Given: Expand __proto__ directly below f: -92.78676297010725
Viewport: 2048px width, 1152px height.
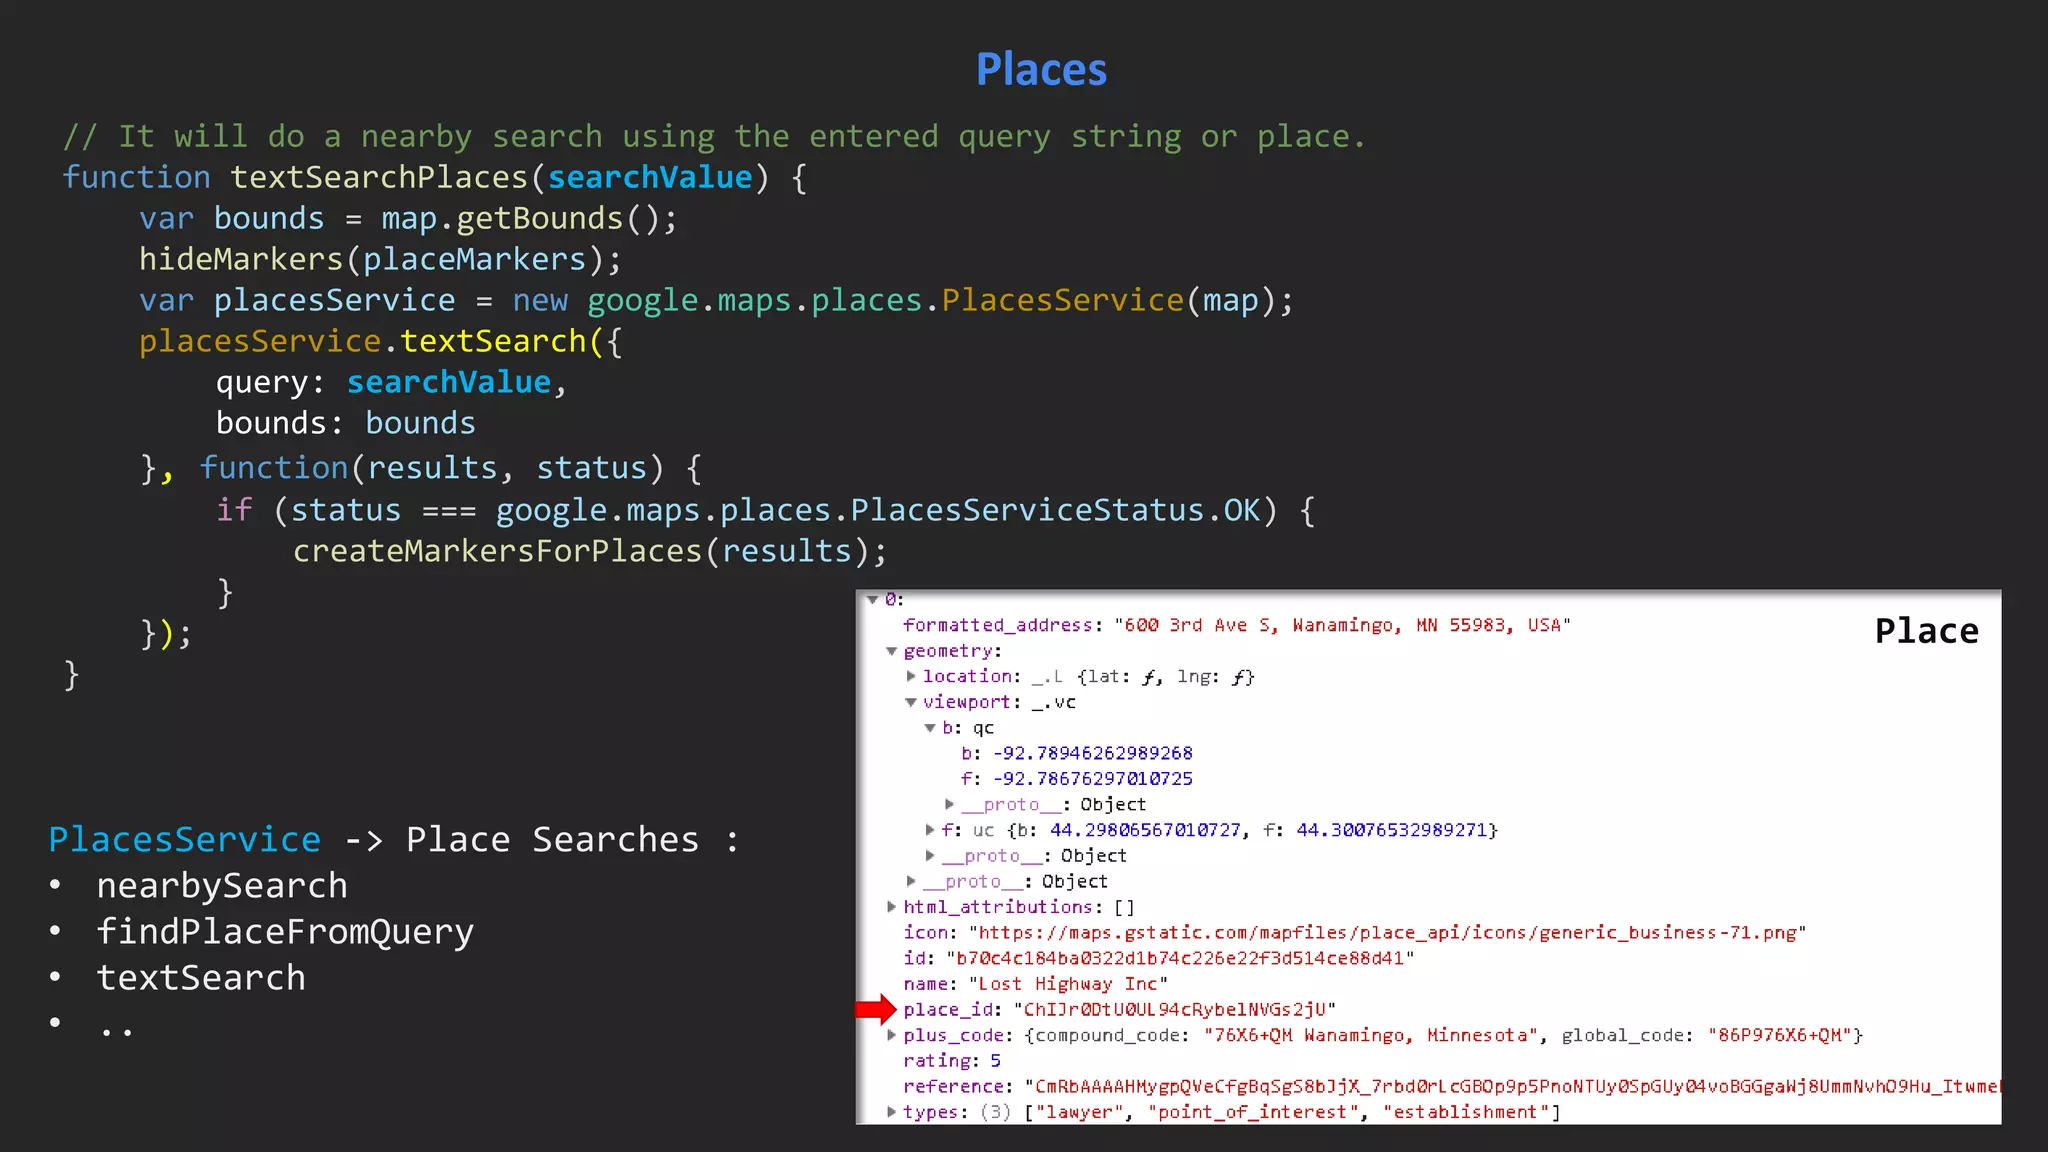Looking at the screenshot, I should (949, 804).
